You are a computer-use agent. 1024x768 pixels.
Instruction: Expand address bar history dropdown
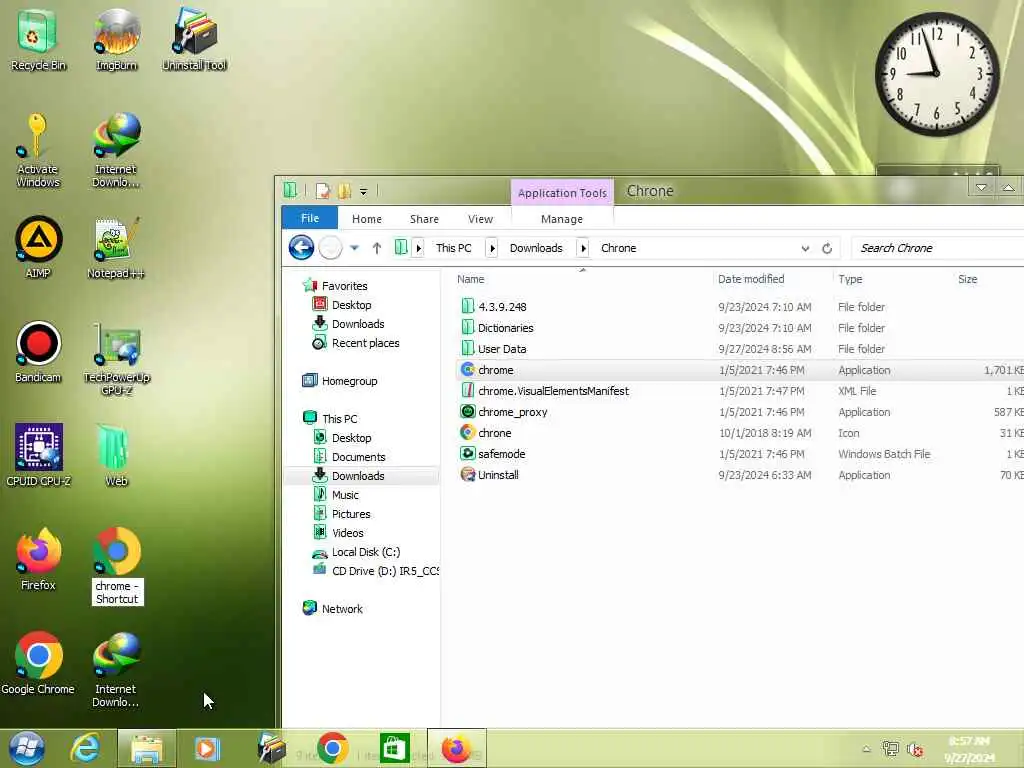[x=805, y=248]
